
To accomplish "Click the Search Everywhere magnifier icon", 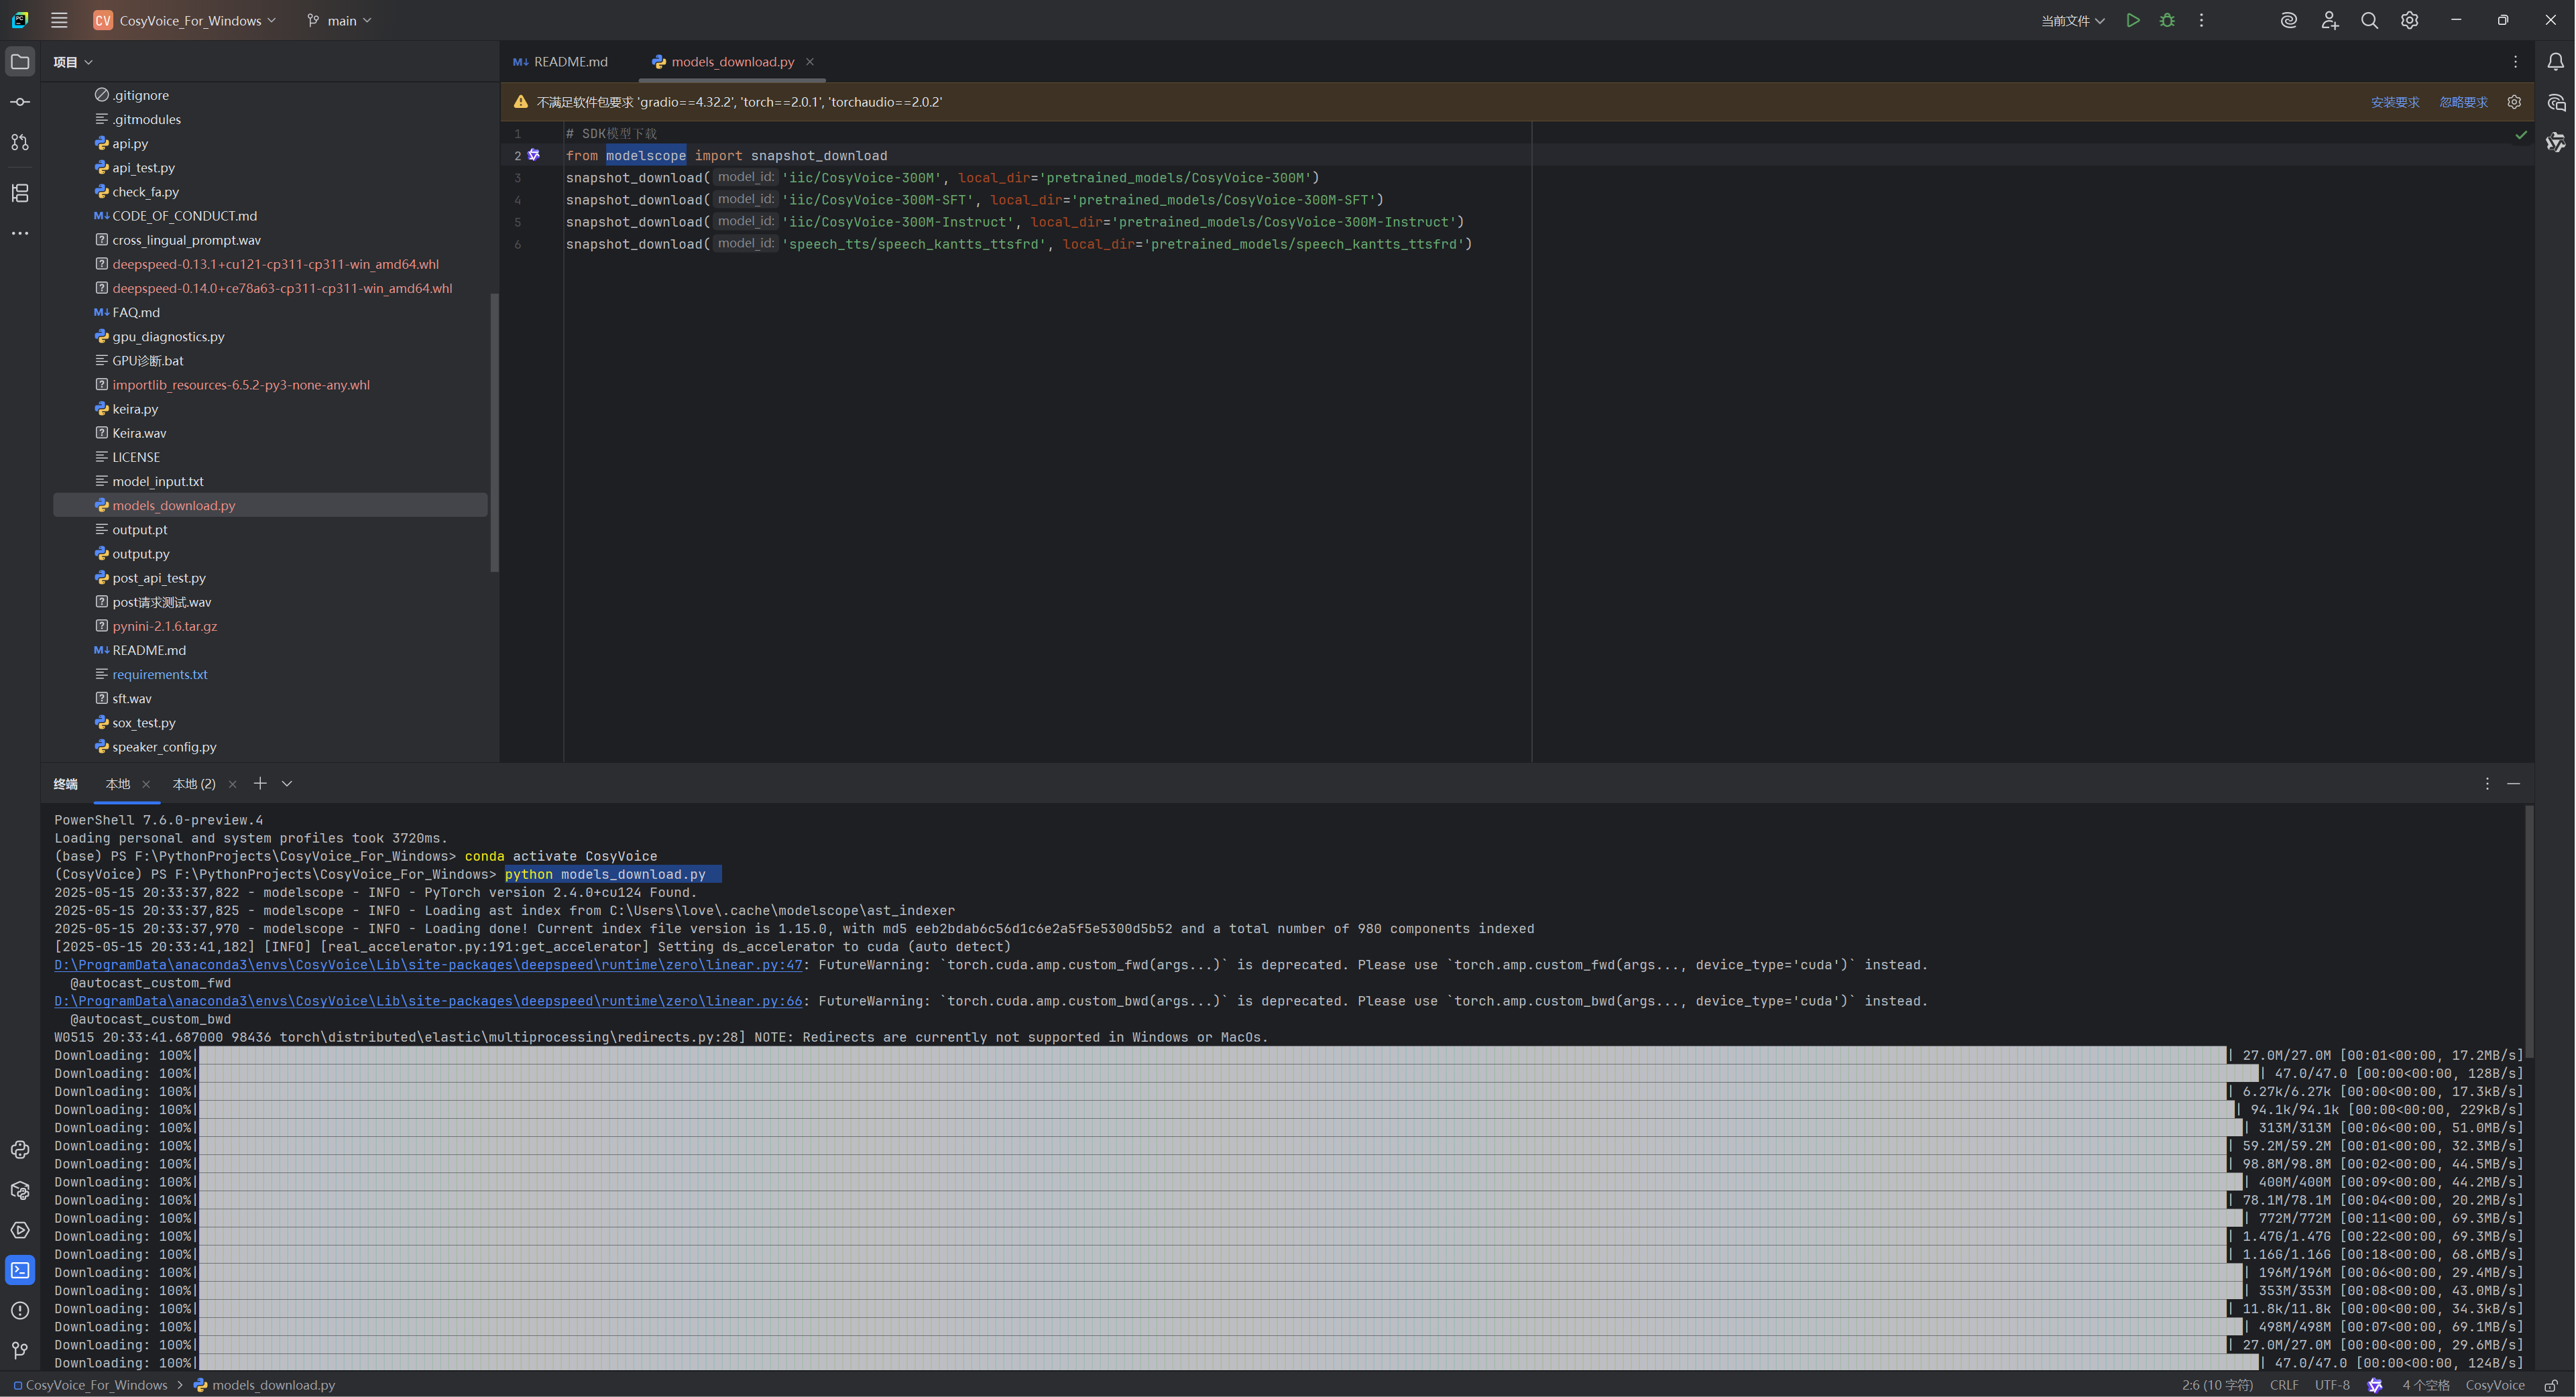I will [2369, 20].
